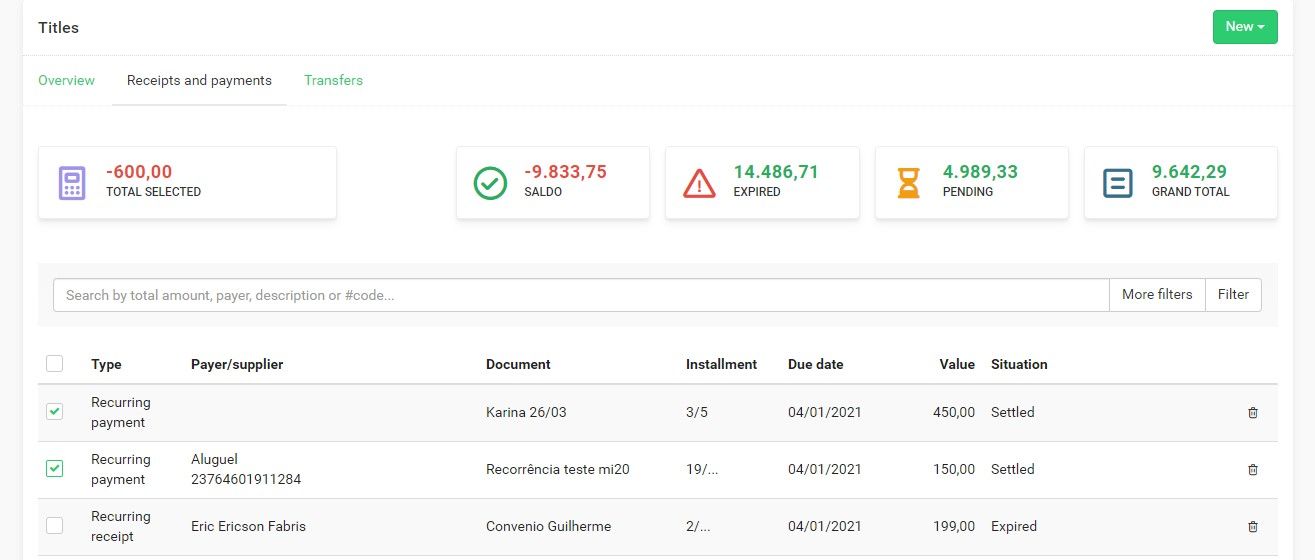Click the Due date column header

pos(815,364)
